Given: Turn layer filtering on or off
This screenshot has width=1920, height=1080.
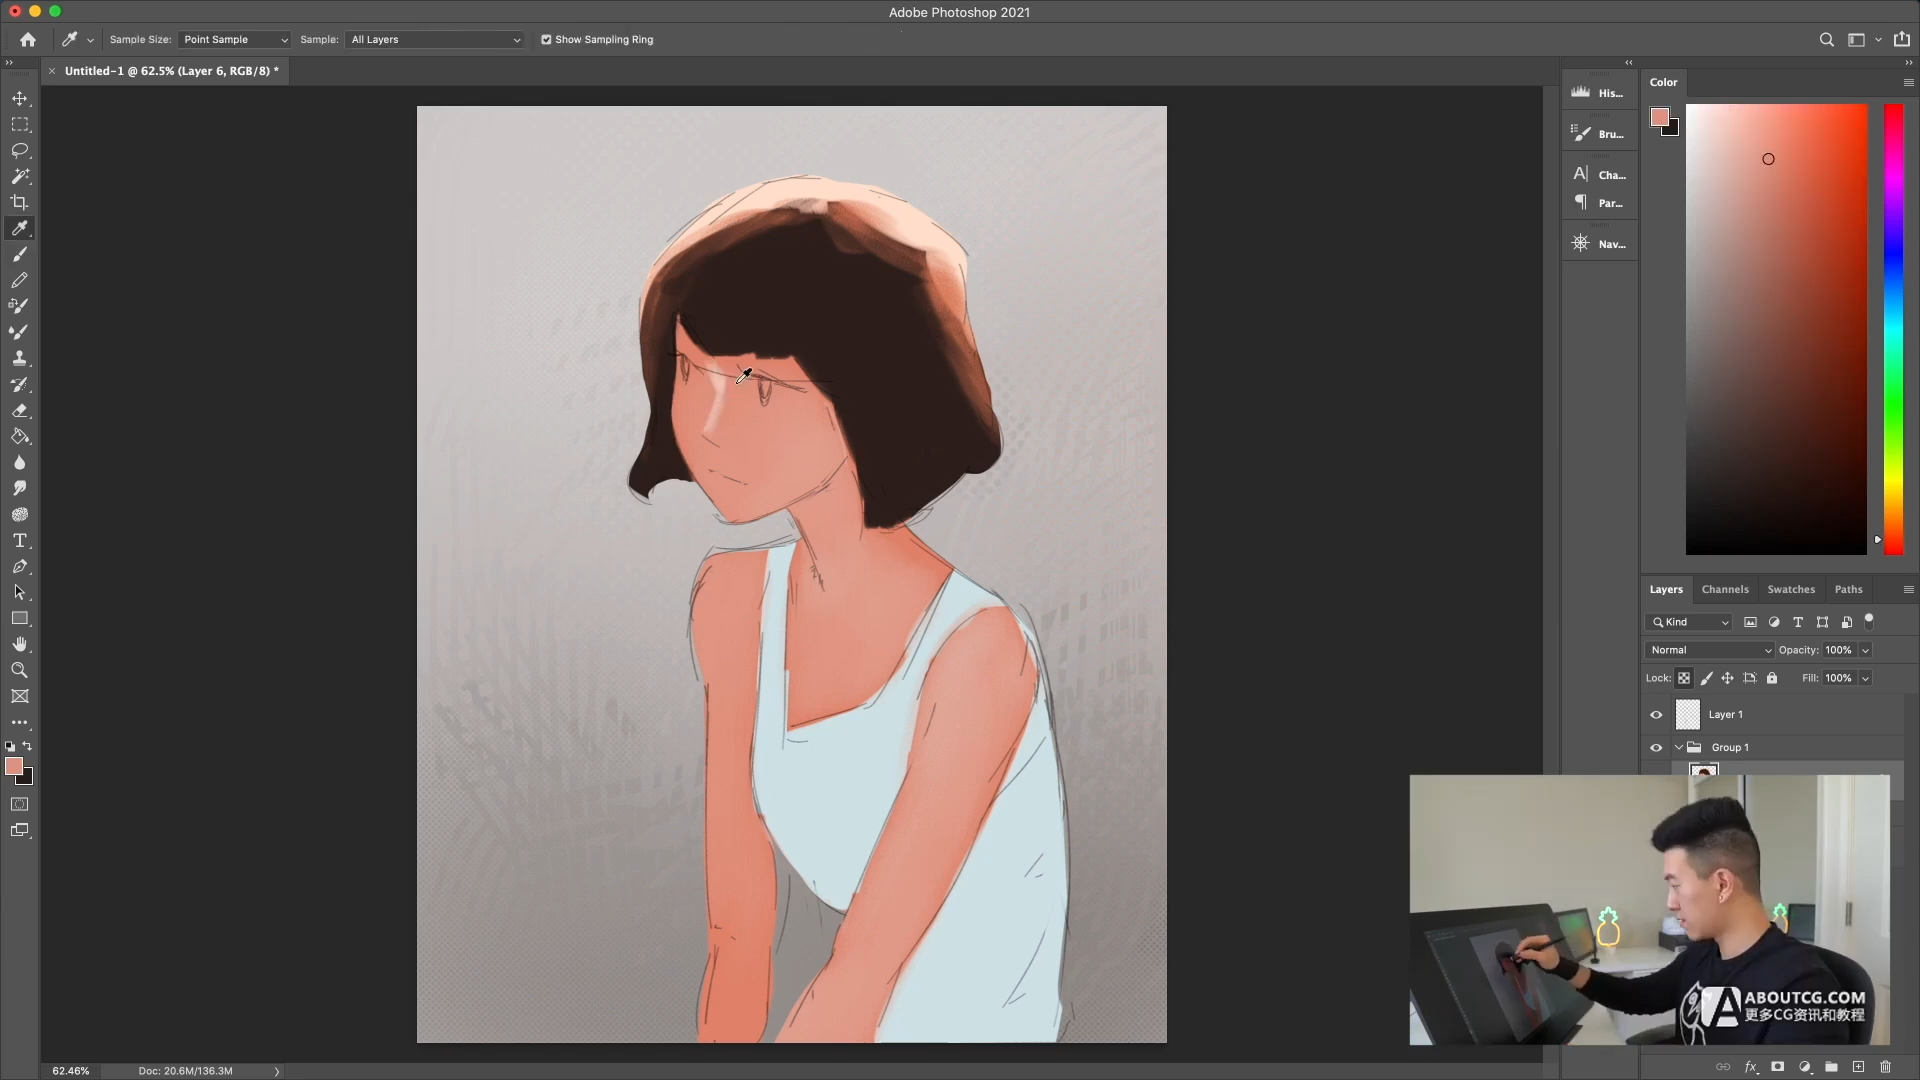Looking at the screenshot, I should (1869, 621).
